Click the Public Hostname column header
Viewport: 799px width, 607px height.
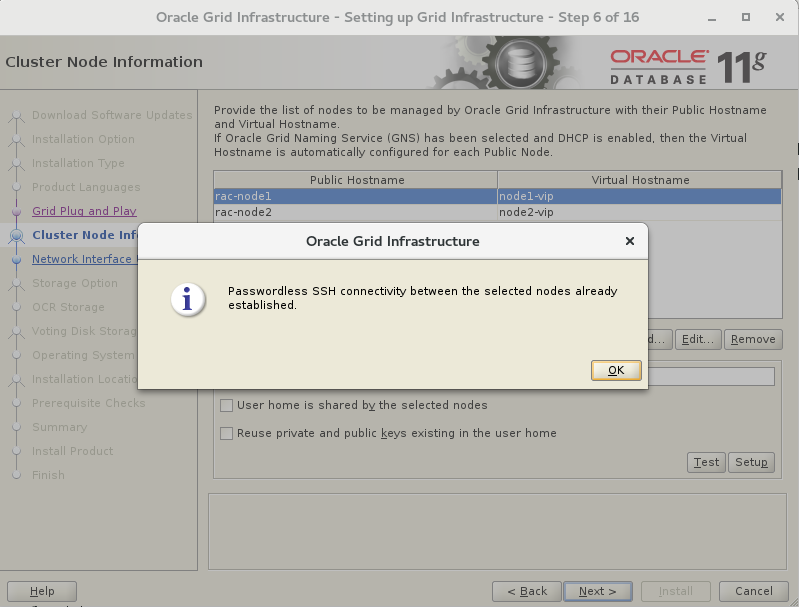pyautogui.click(x=356, y=180)
